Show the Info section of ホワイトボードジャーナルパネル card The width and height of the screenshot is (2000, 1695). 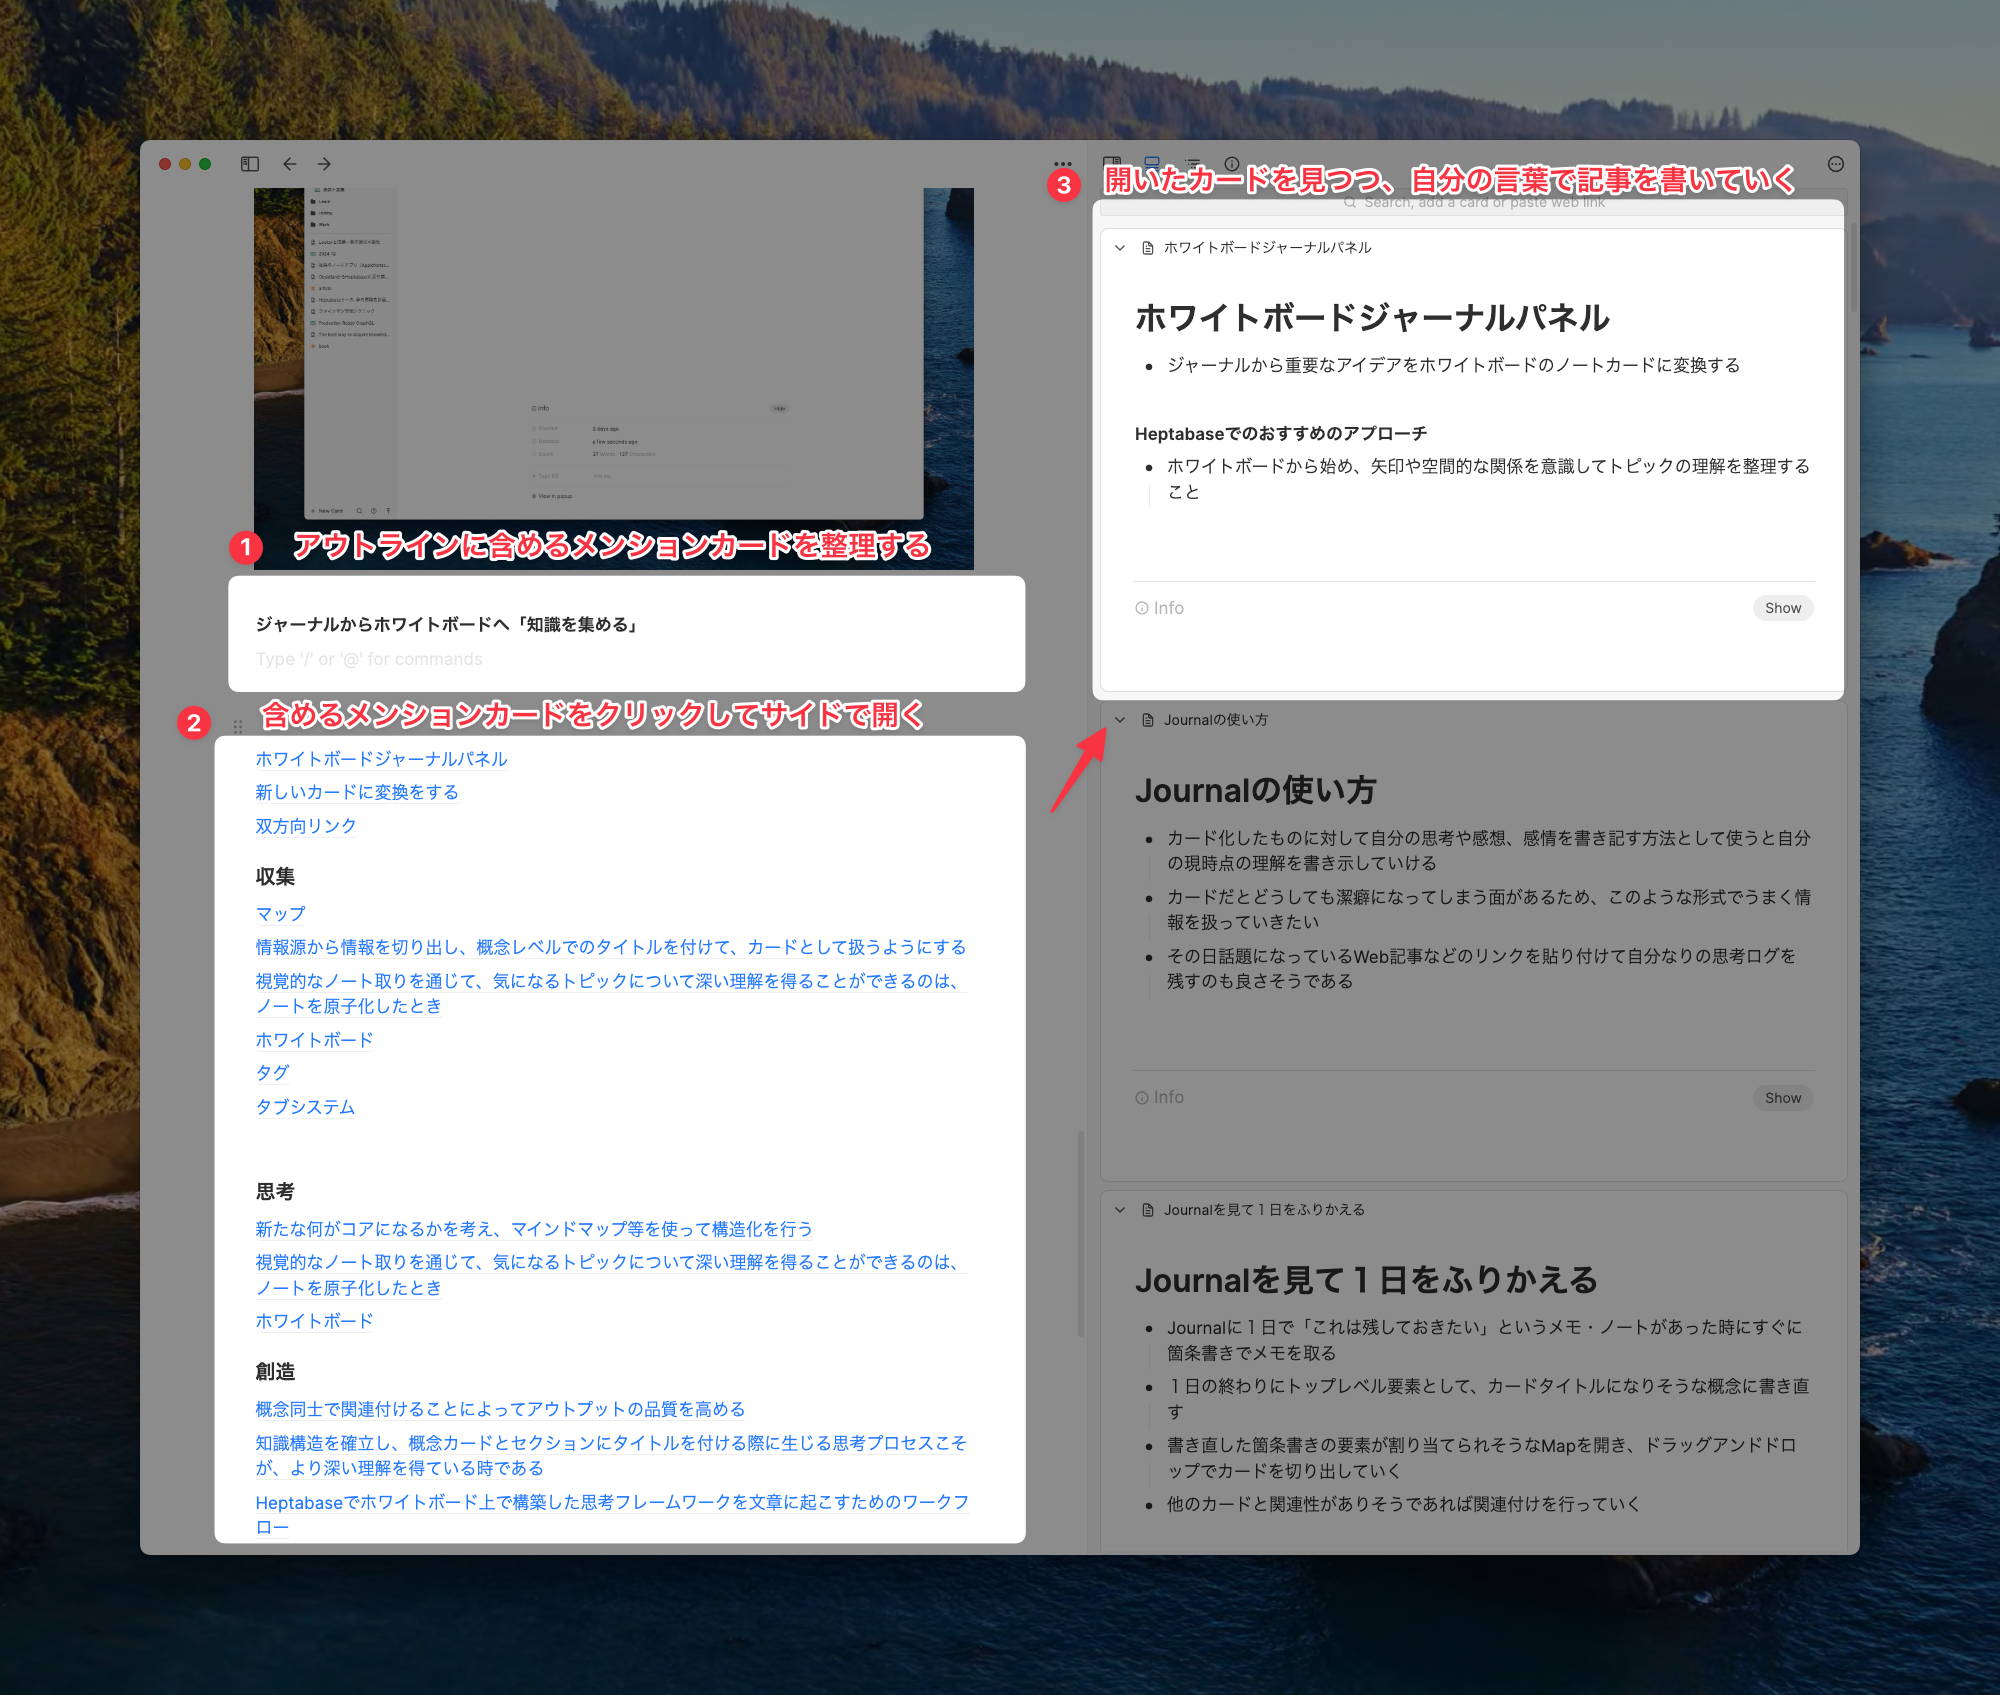[x=1782, y=607]
